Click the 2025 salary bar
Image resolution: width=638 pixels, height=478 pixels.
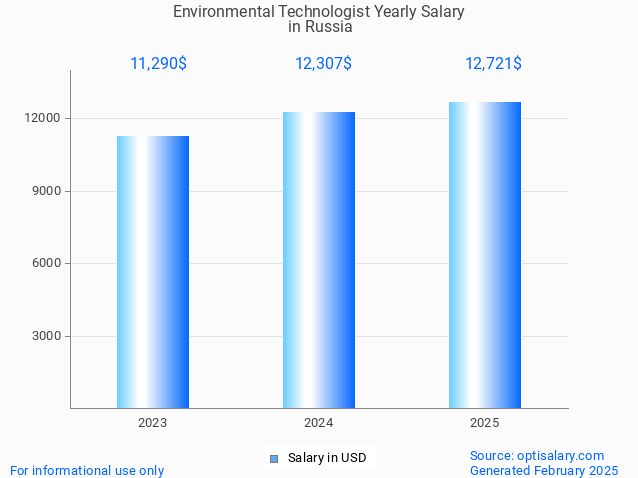click(485, 255)
